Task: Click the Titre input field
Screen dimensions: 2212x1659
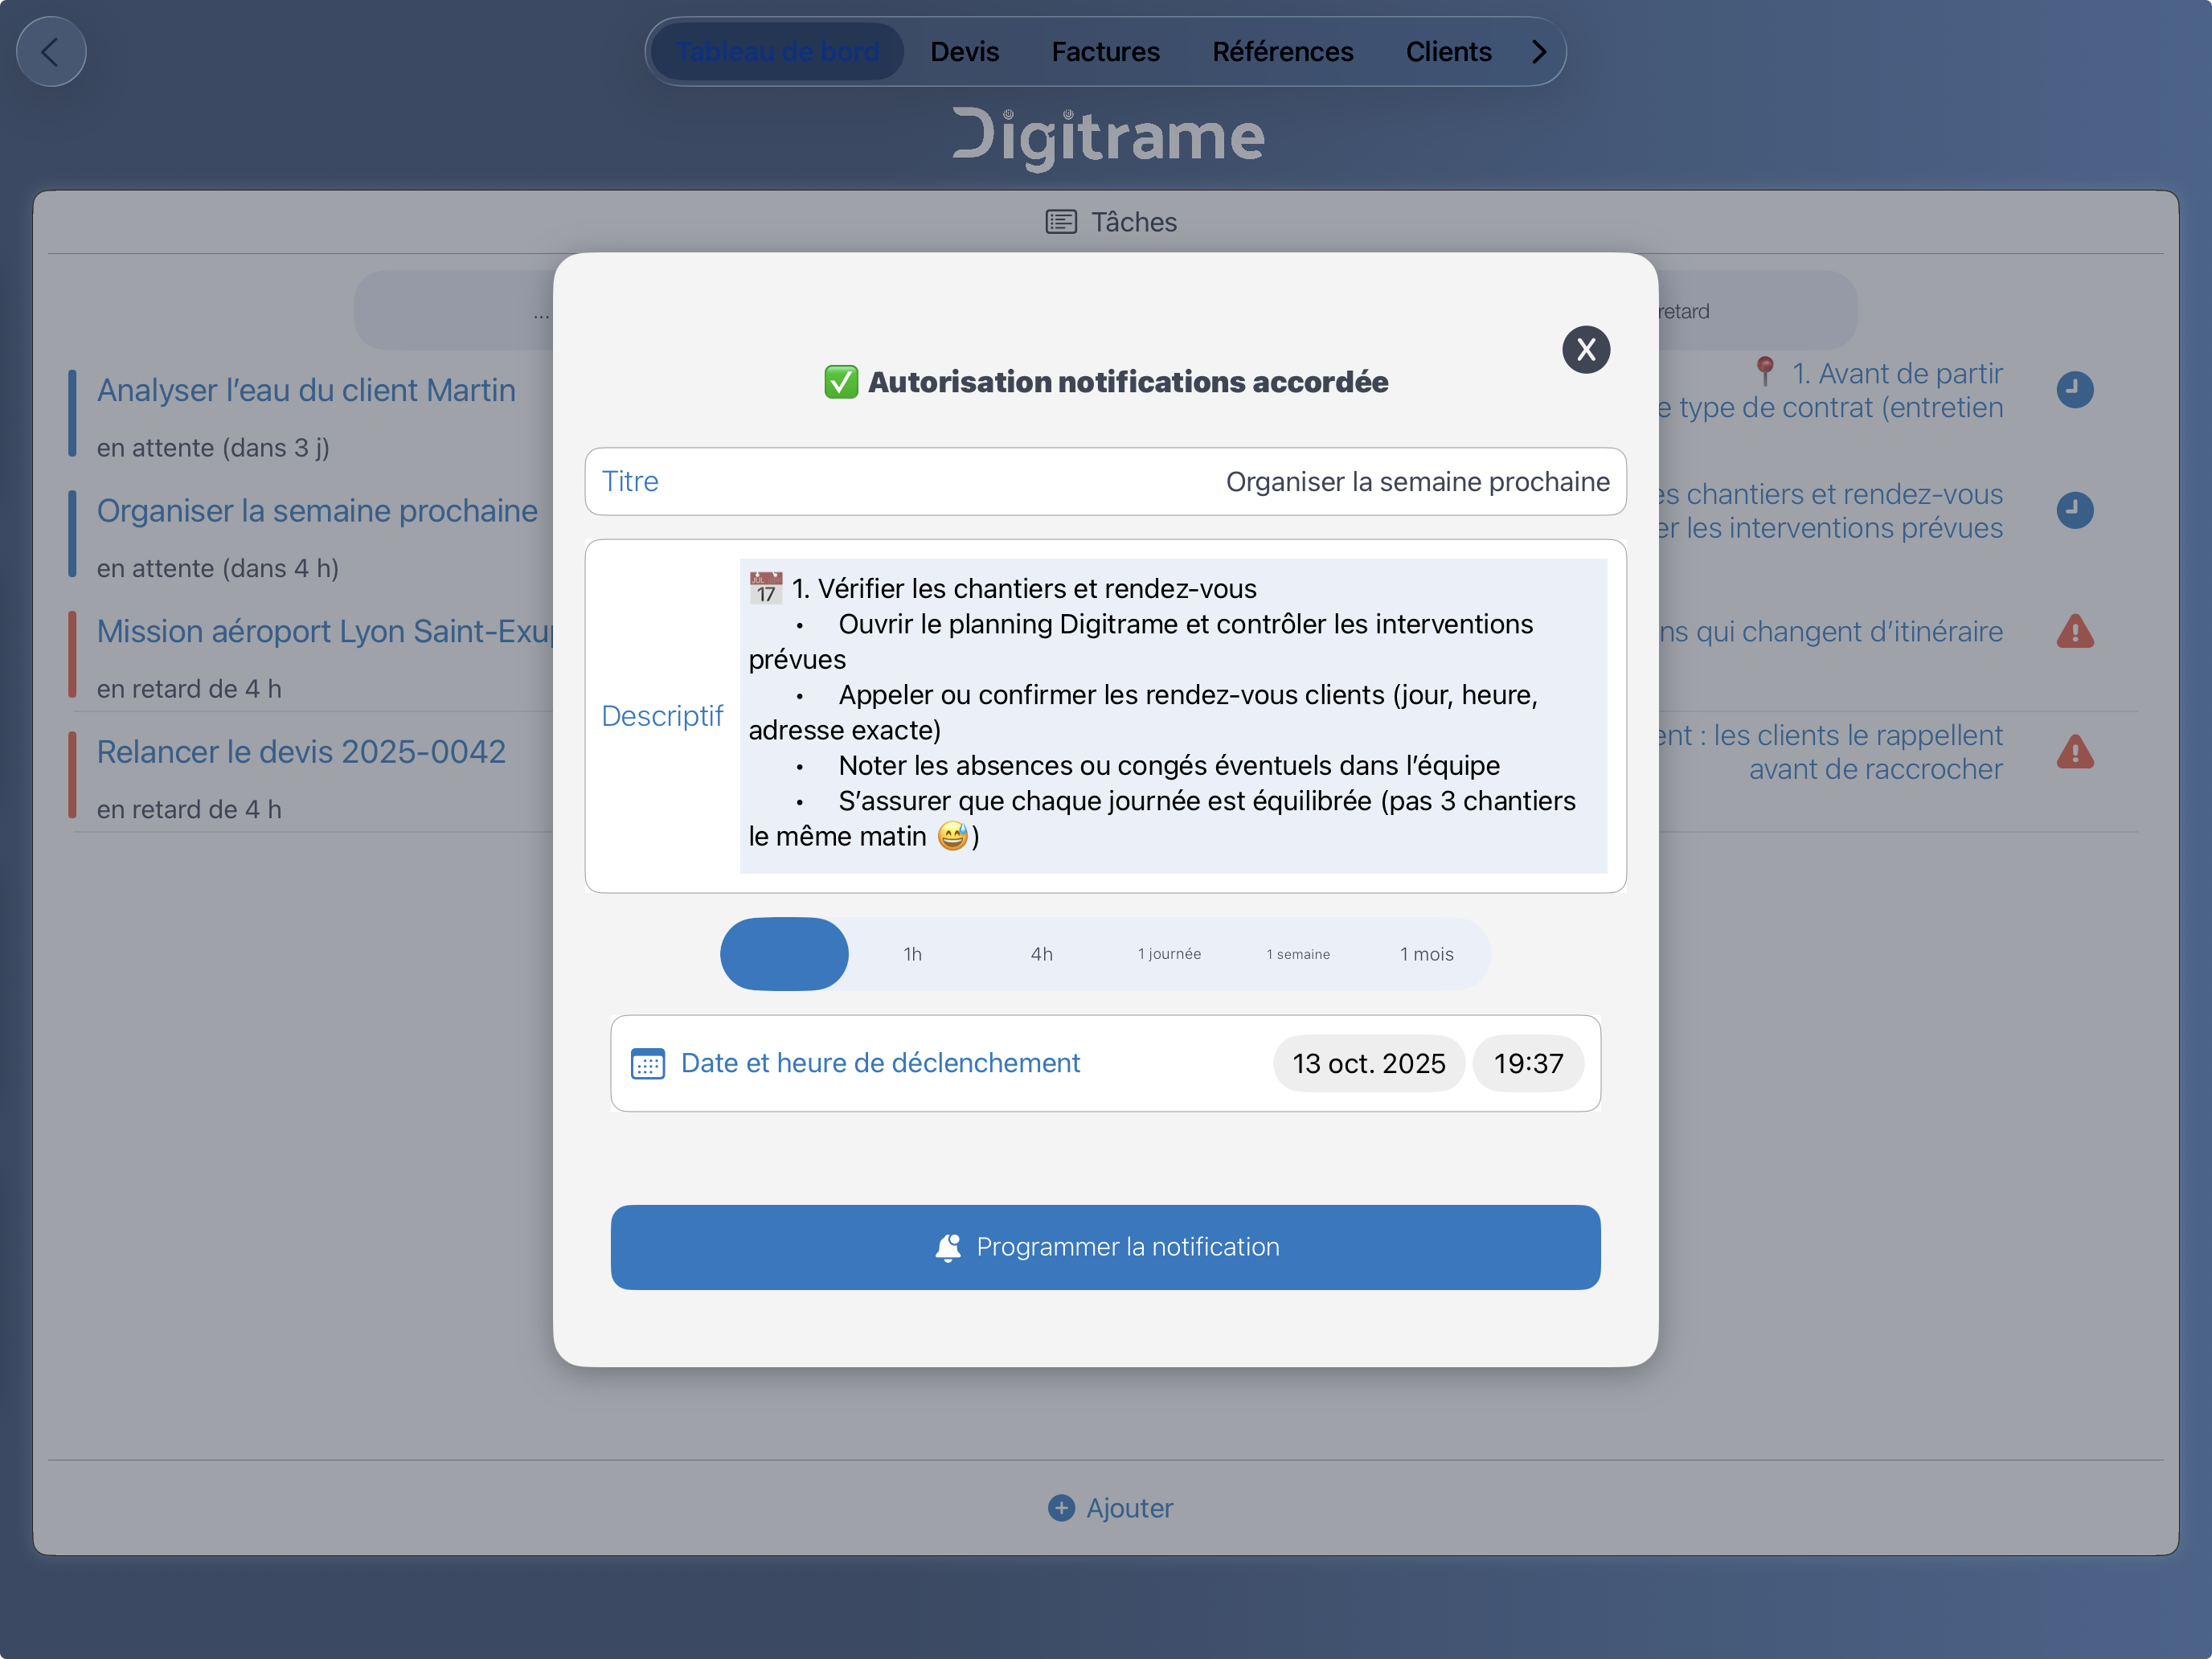Action: point(1105,482)
